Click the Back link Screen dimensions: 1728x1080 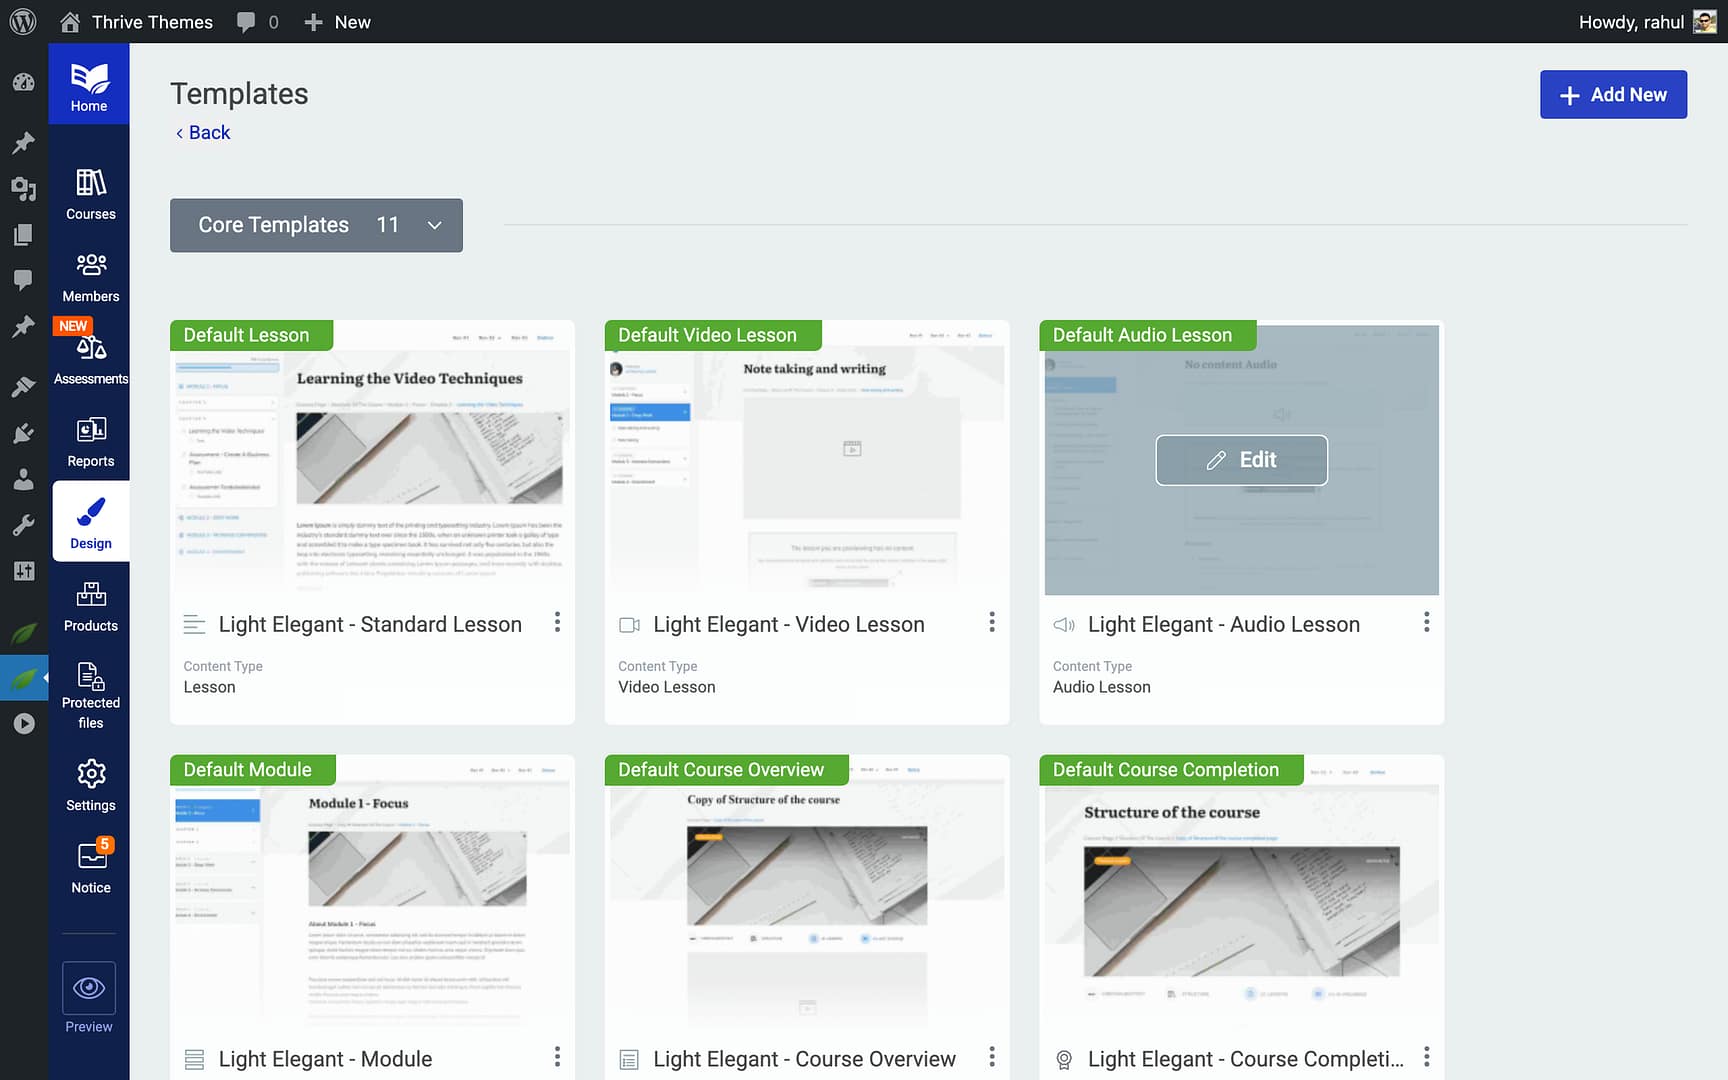pyautogui.click(x=203, y=133)
